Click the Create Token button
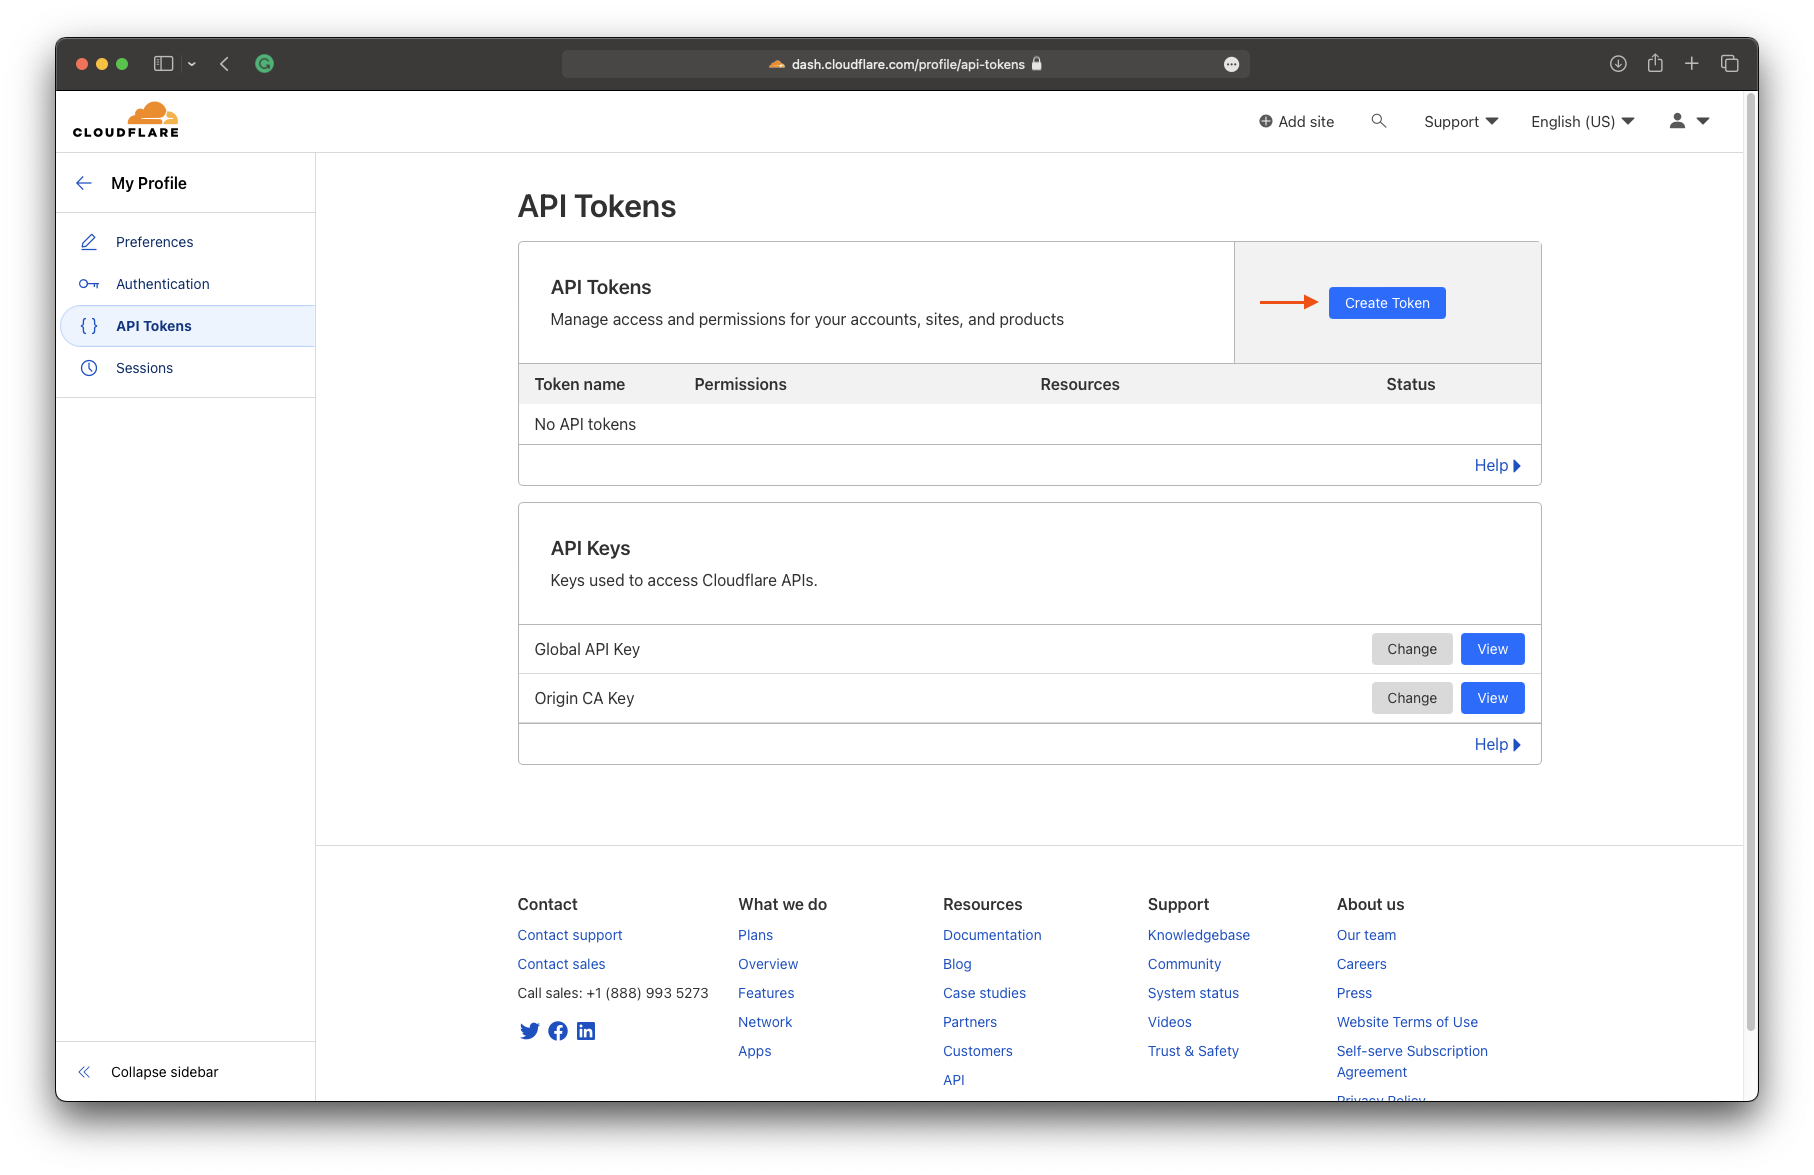 [x=1386, y=303]
